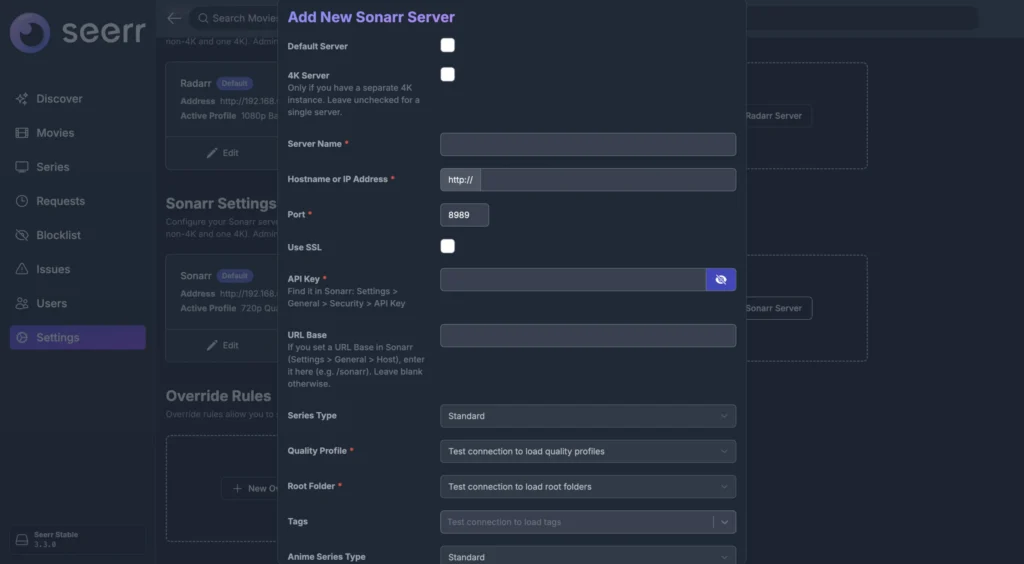1024x564 pixels.
Task: Open the Series Type dropdown
Action: pos(588,416)
